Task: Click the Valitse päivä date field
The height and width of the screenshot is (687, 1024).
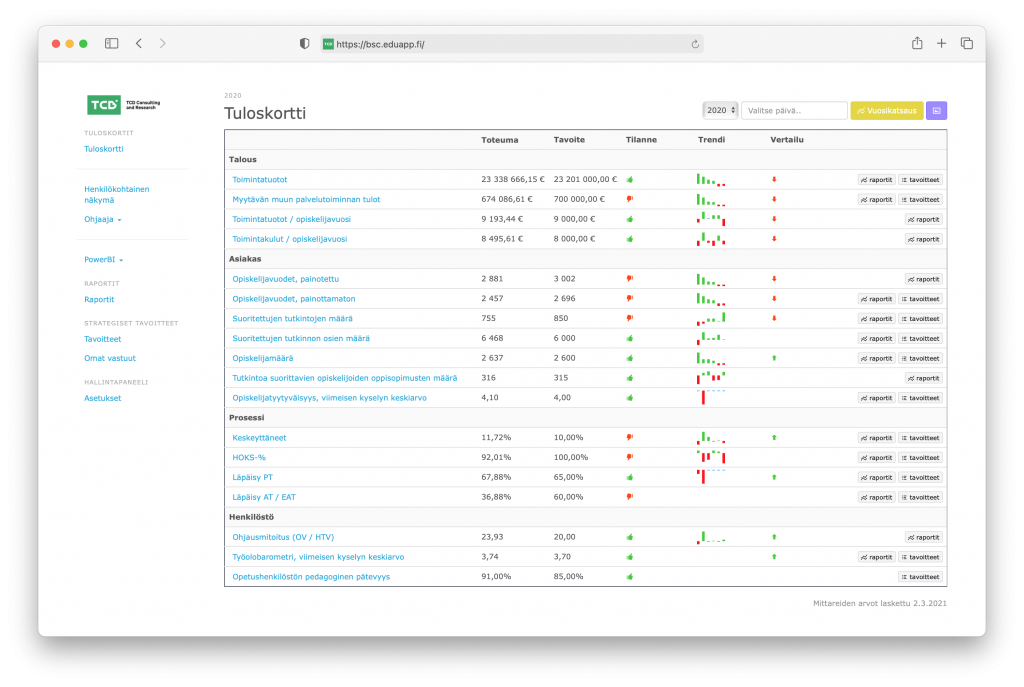Action: tap(794, 111)
